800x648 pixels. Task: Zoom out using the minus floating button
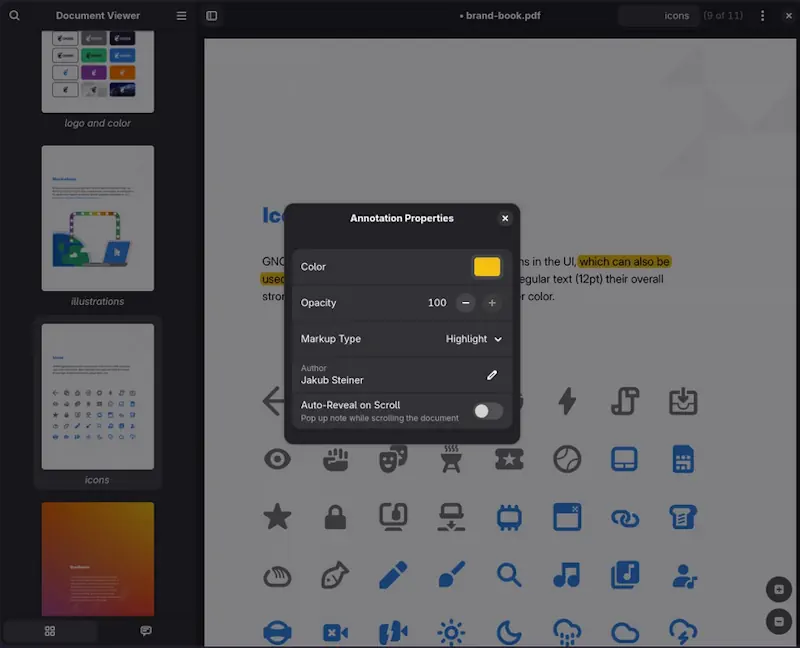(778, 621)
